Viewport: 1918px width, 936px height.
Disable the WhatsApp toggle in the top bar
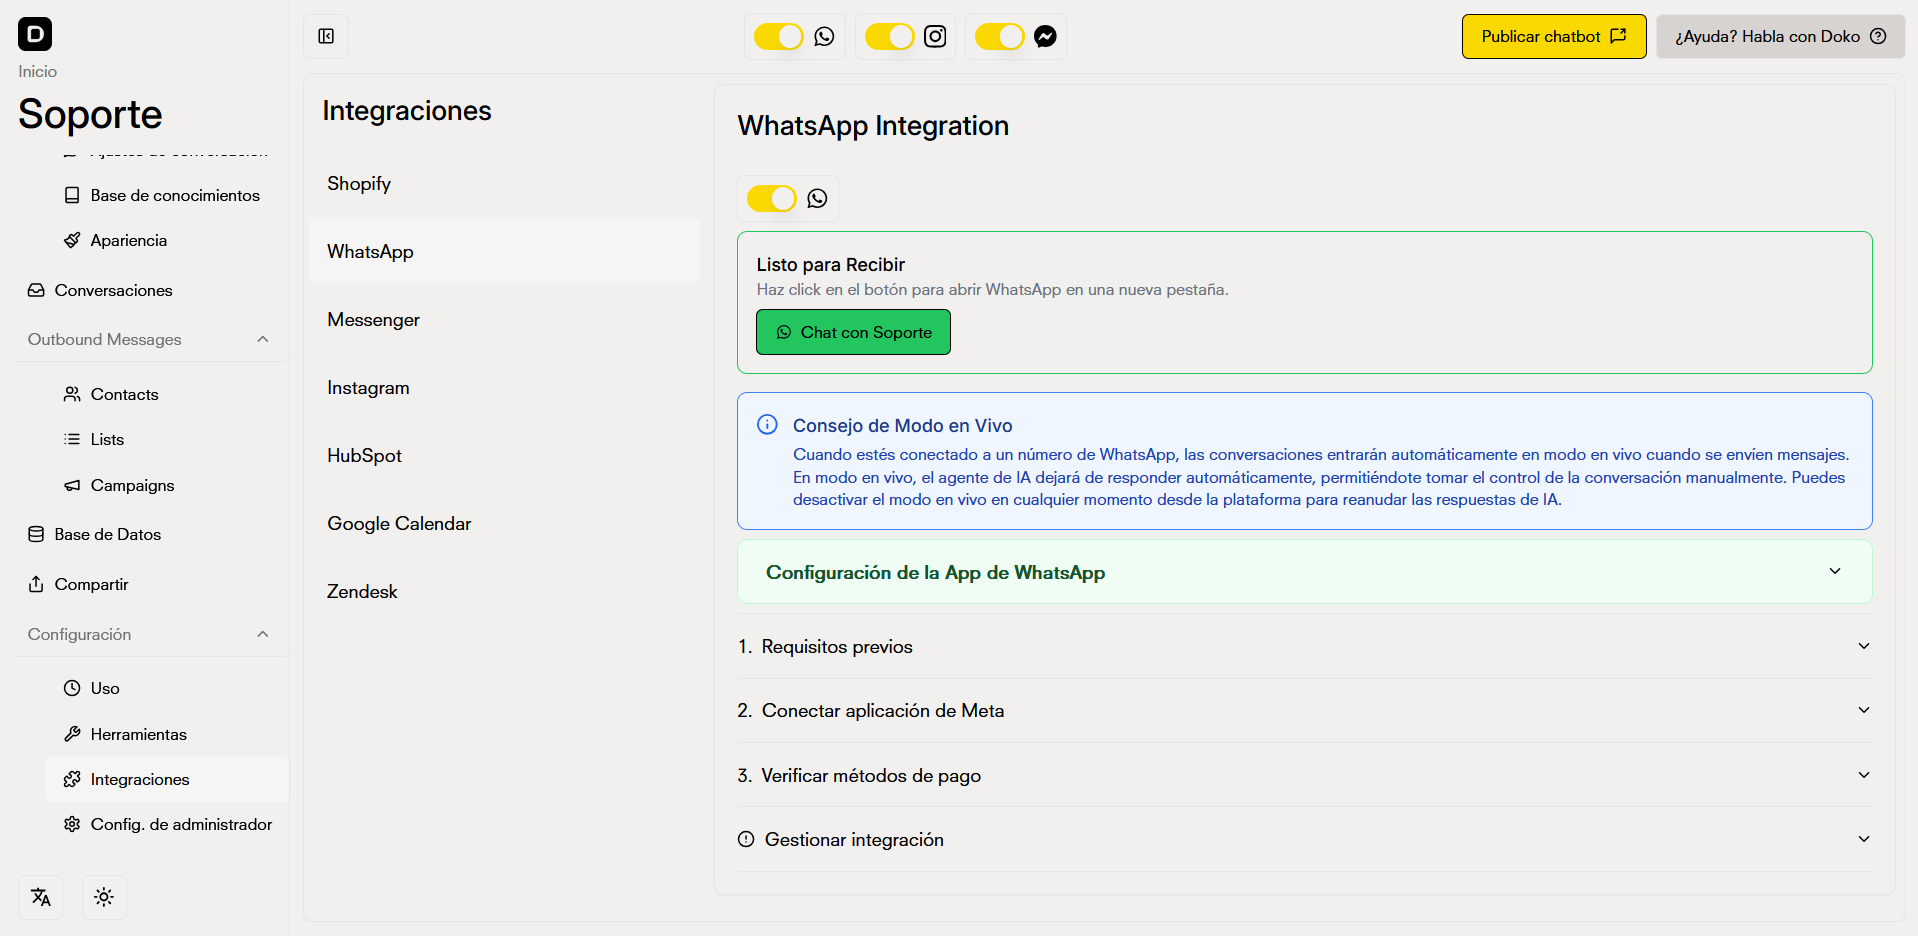779,36
